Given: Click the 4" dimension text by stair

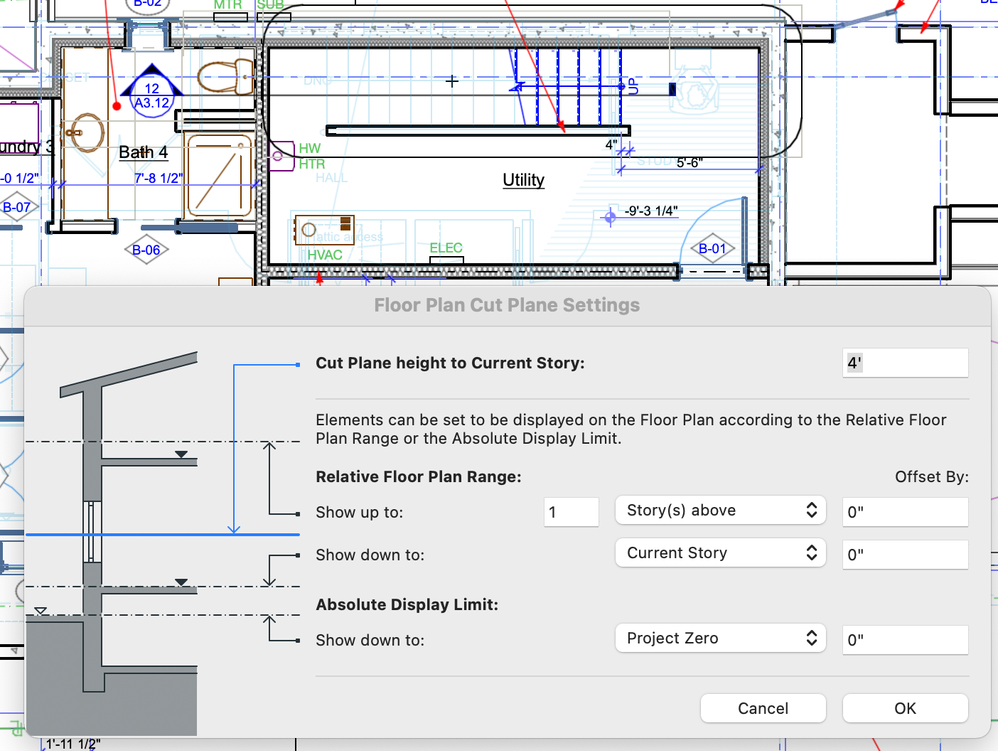Looking at the screenshot, I should 611,145.
